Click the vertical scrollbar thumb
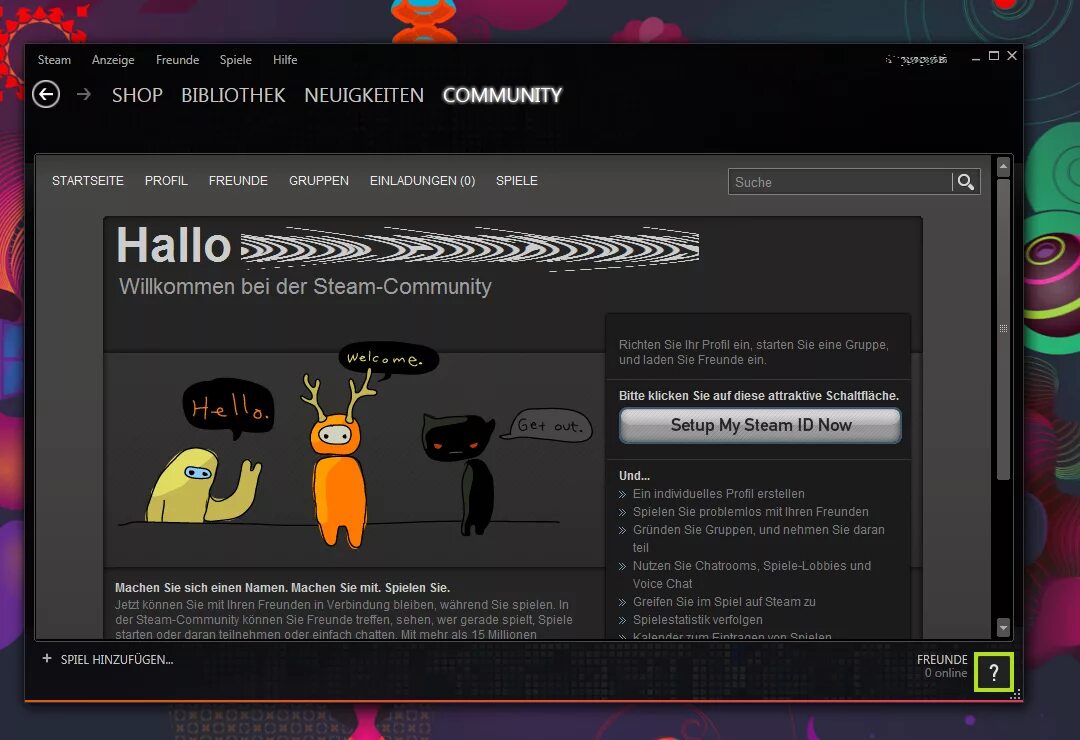Screen dimensions: 1080x740 (x=1004, y=329)
